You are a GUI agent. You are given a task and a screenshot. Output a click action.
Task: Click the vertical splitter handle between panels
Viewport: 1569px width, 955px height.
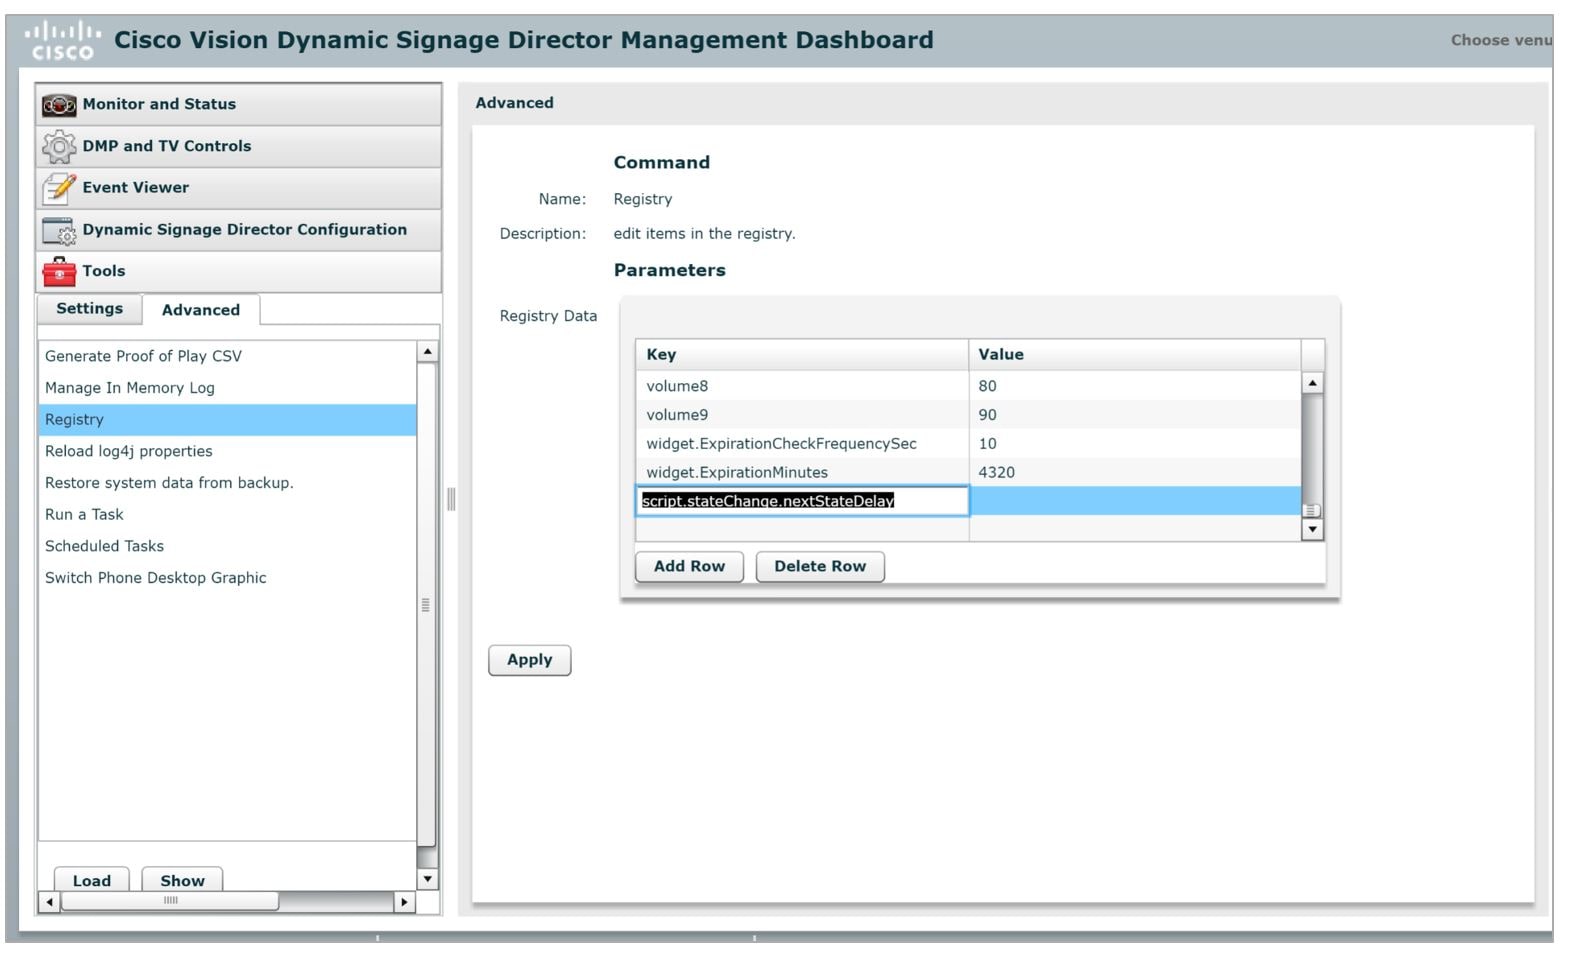[x=451, y=499]
